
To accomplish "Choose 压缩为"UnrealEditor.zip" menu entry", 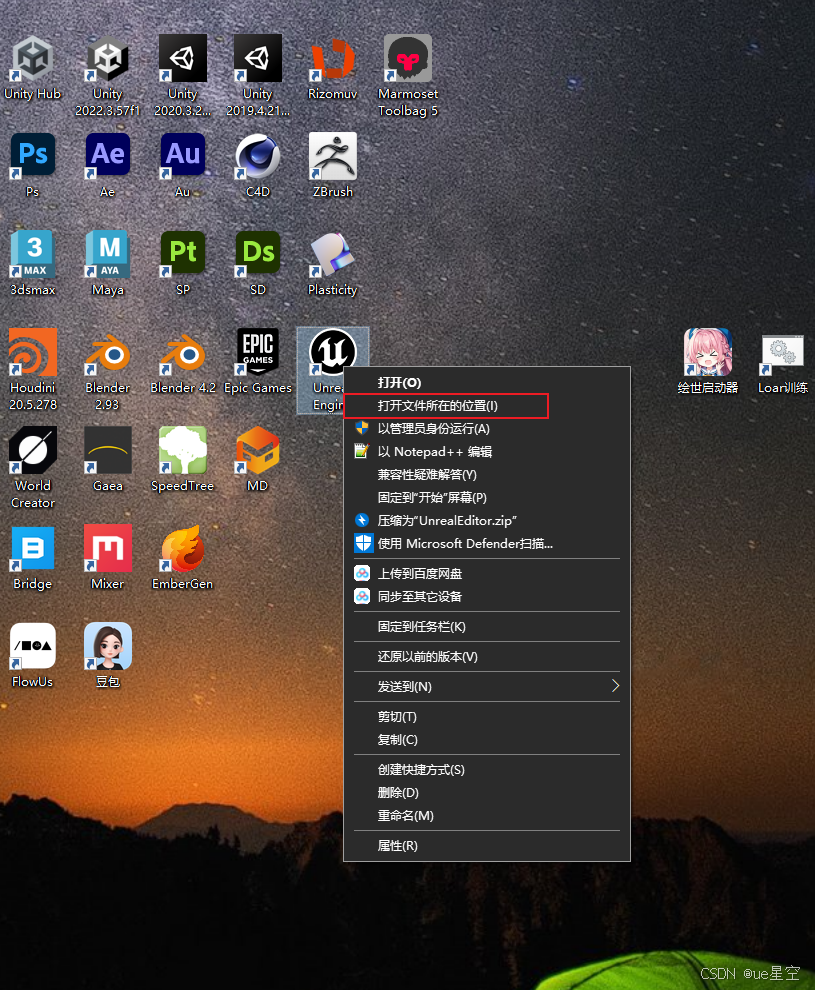I will tap(487, 520).
